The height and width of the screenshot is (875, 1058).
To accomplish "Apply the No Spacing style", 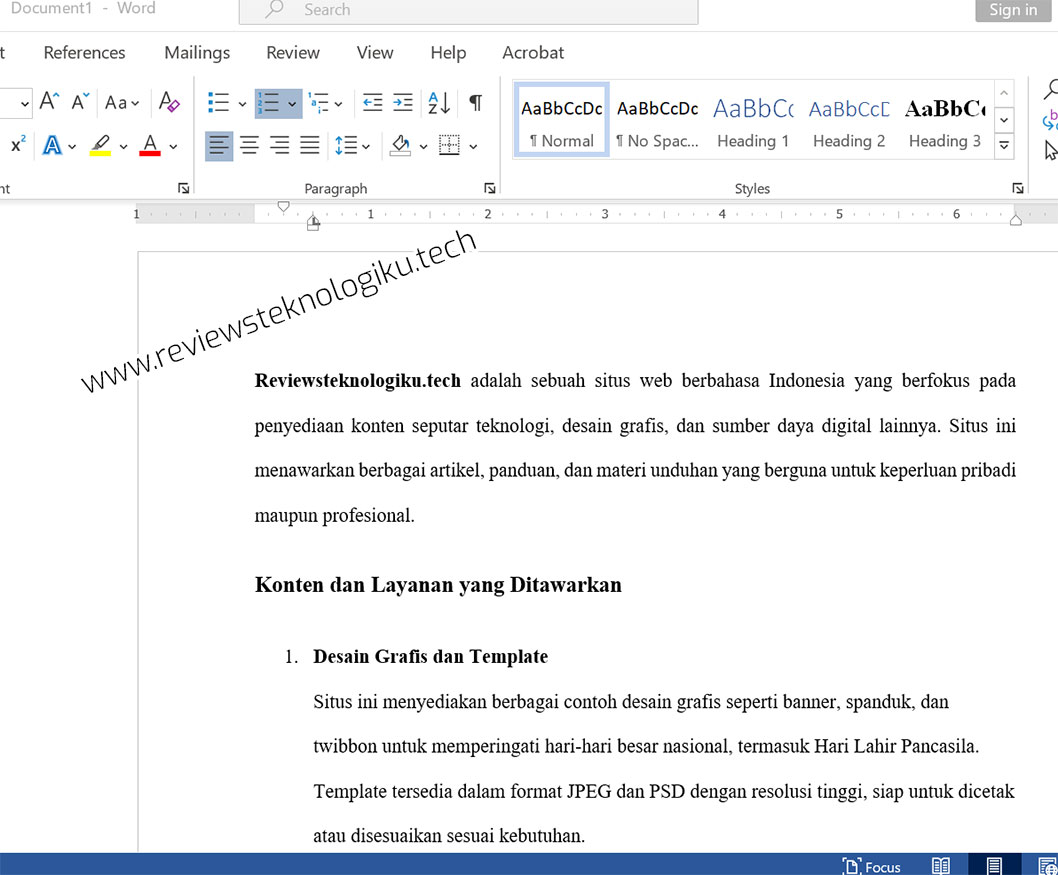I will pos(657,120).
